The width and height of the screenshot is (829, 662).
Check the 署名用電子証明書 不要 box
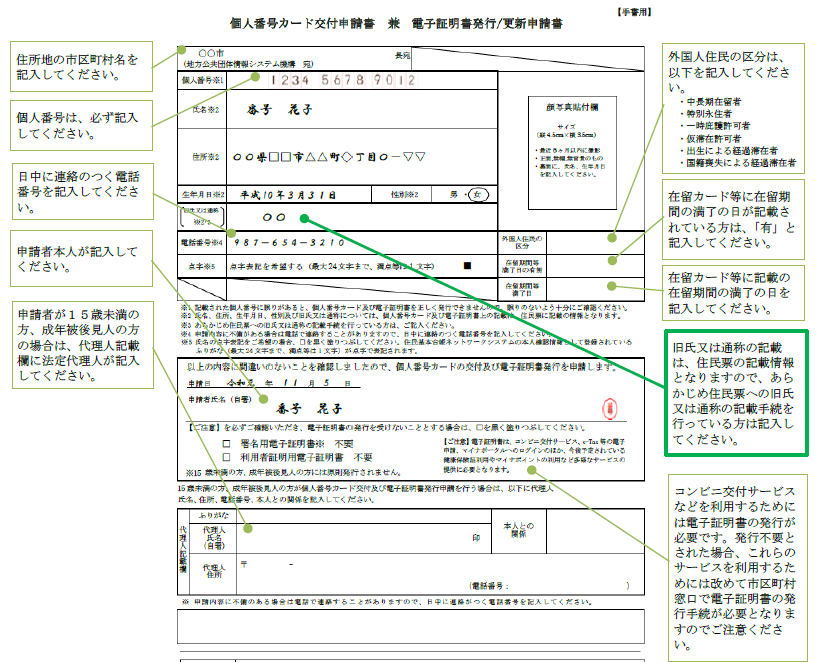pyautogui.click(x=226, y=444)
